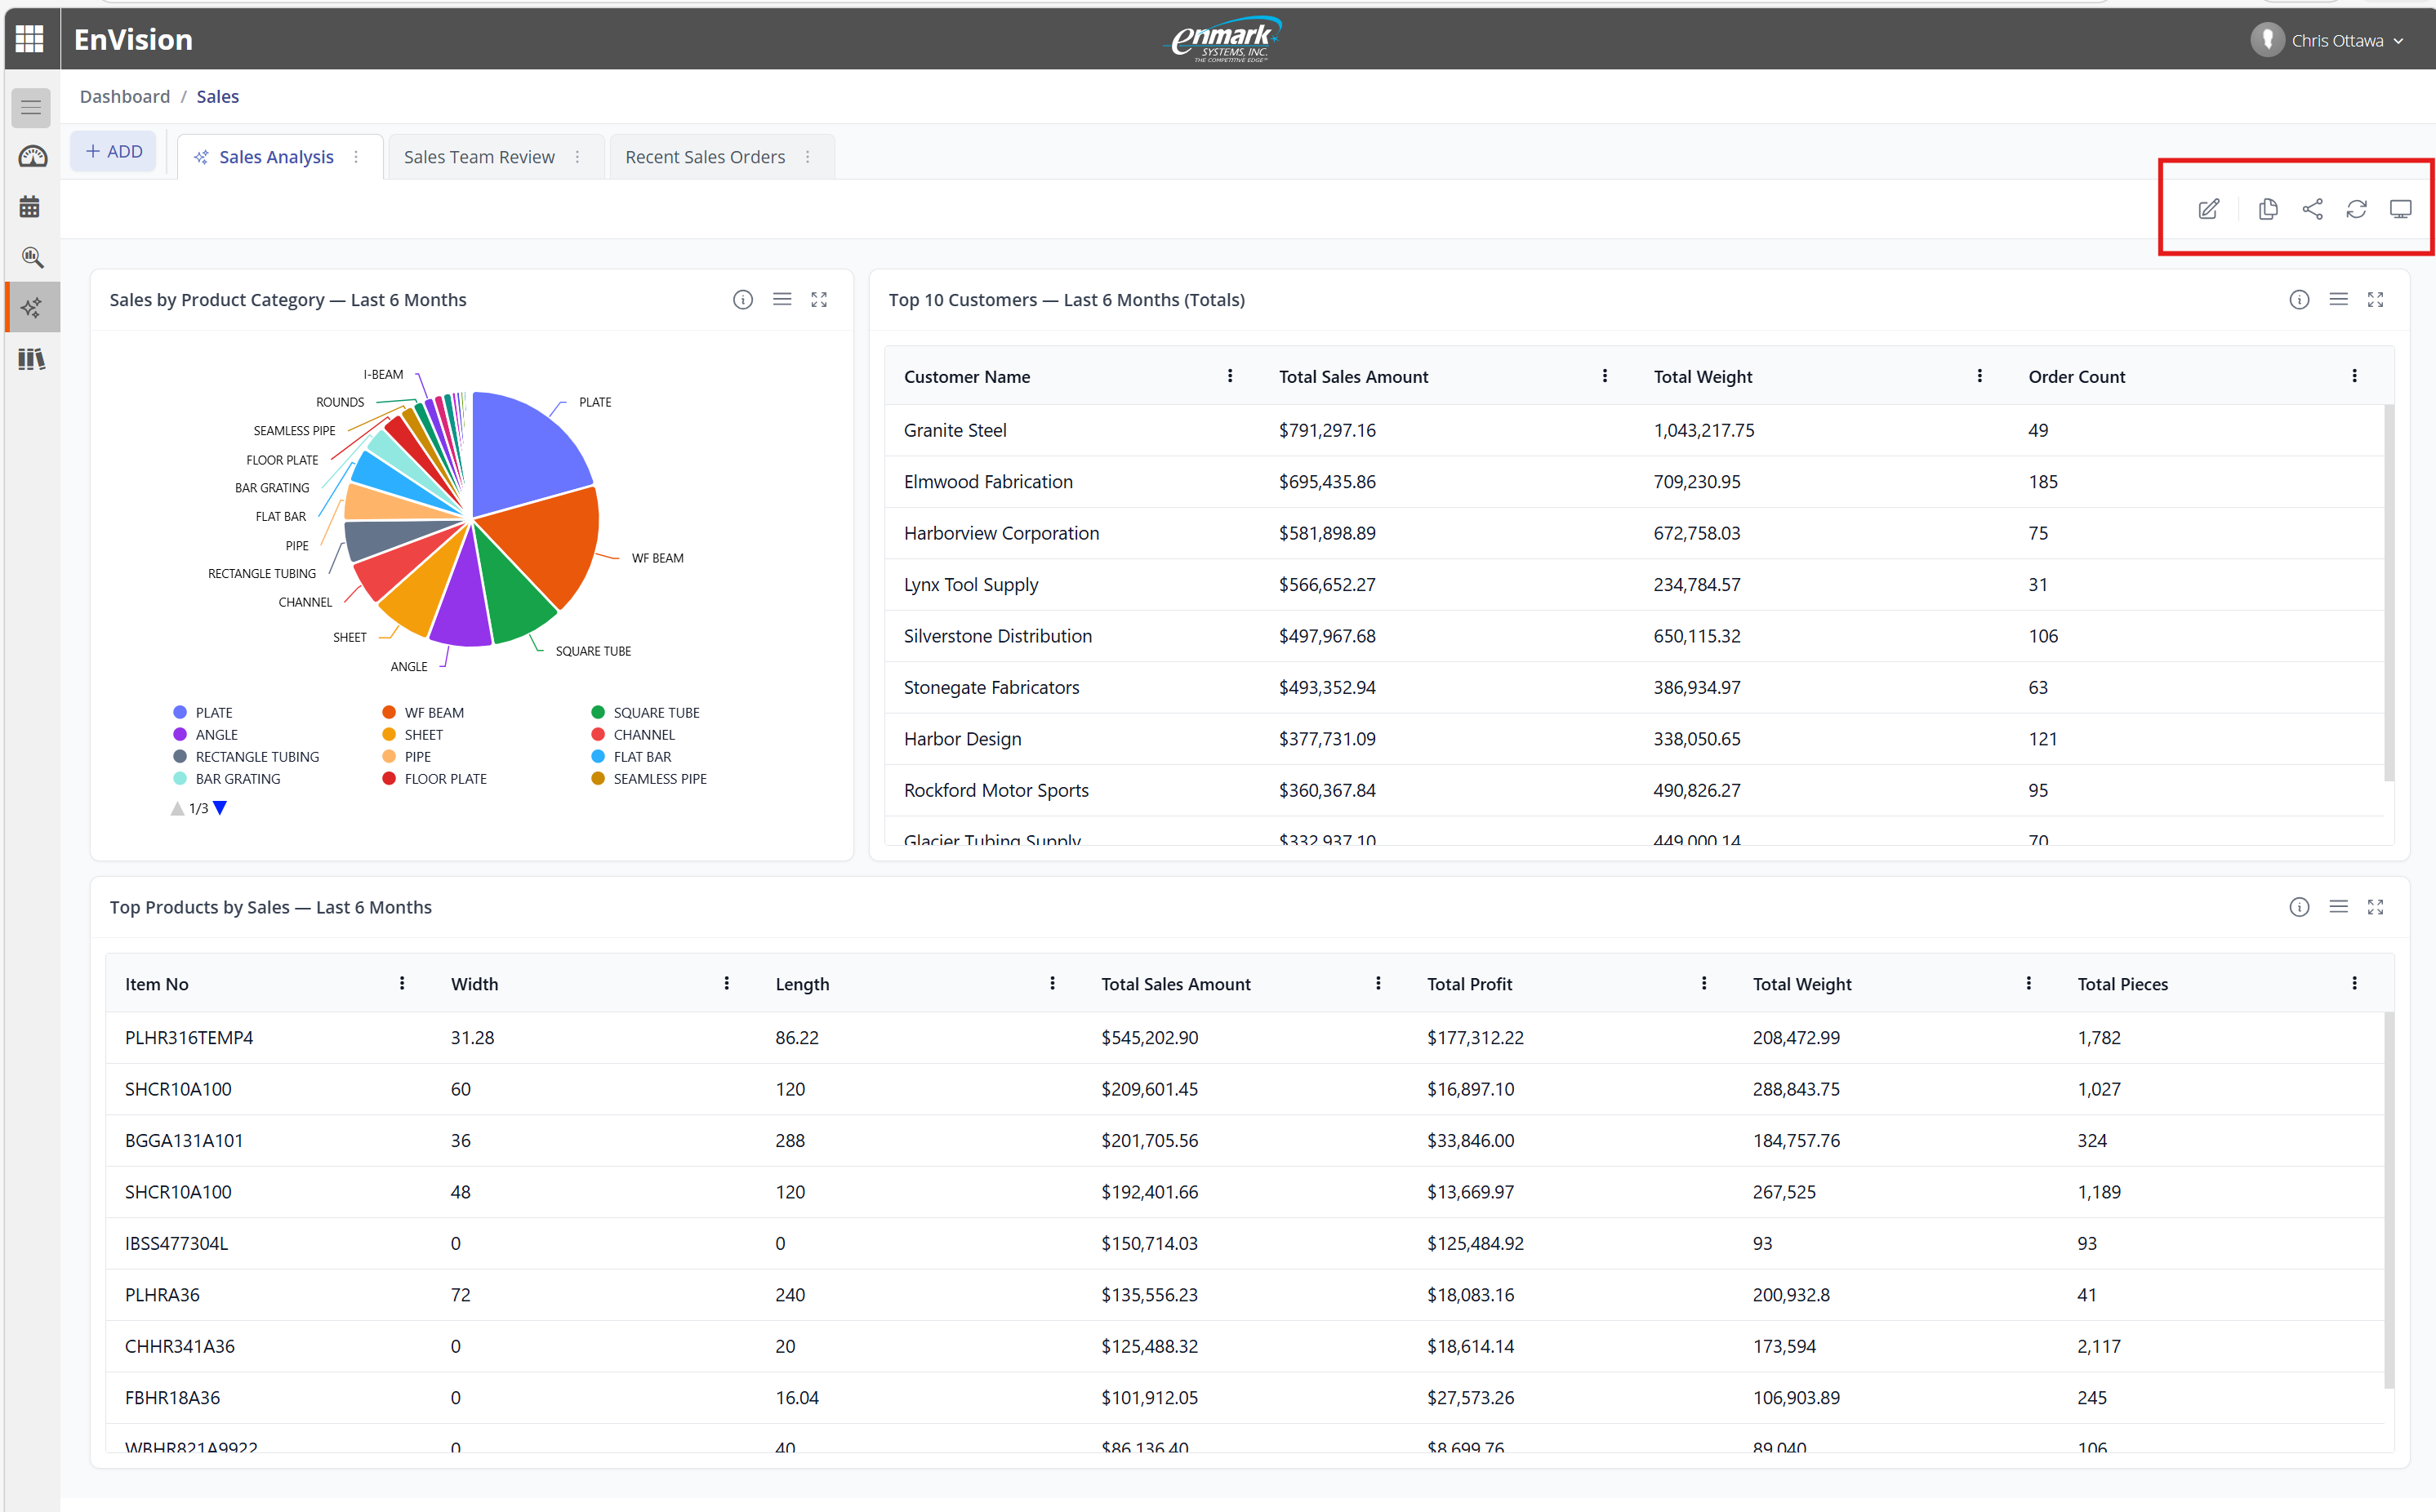Click the Top 10 Customers table scrollbar
This screenshot has width=2436, height=1512.
click(2389, 592)
